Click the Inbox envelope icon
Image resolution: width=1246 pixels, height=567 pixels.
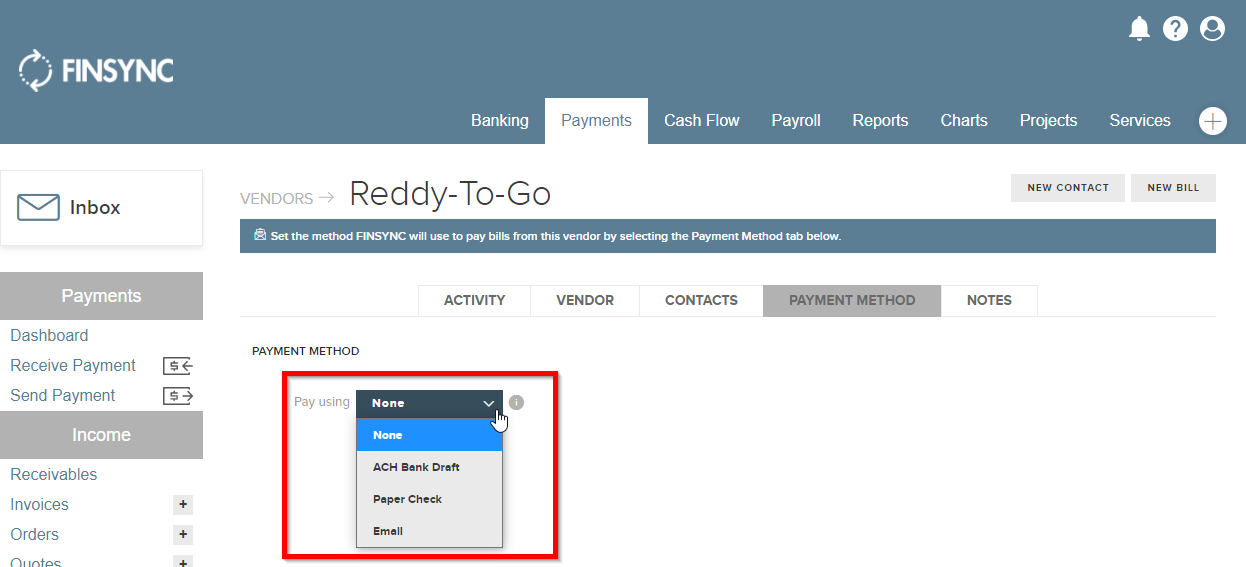[x=39, y=207]
